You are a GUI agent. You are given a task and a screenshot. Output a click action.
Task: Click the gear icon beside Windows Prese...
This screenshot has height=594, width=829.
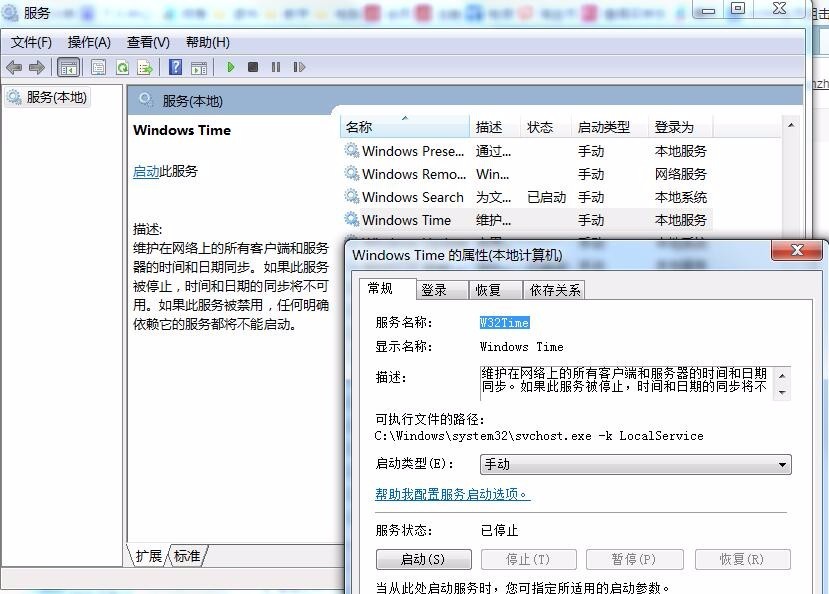(x=352, y=151)
